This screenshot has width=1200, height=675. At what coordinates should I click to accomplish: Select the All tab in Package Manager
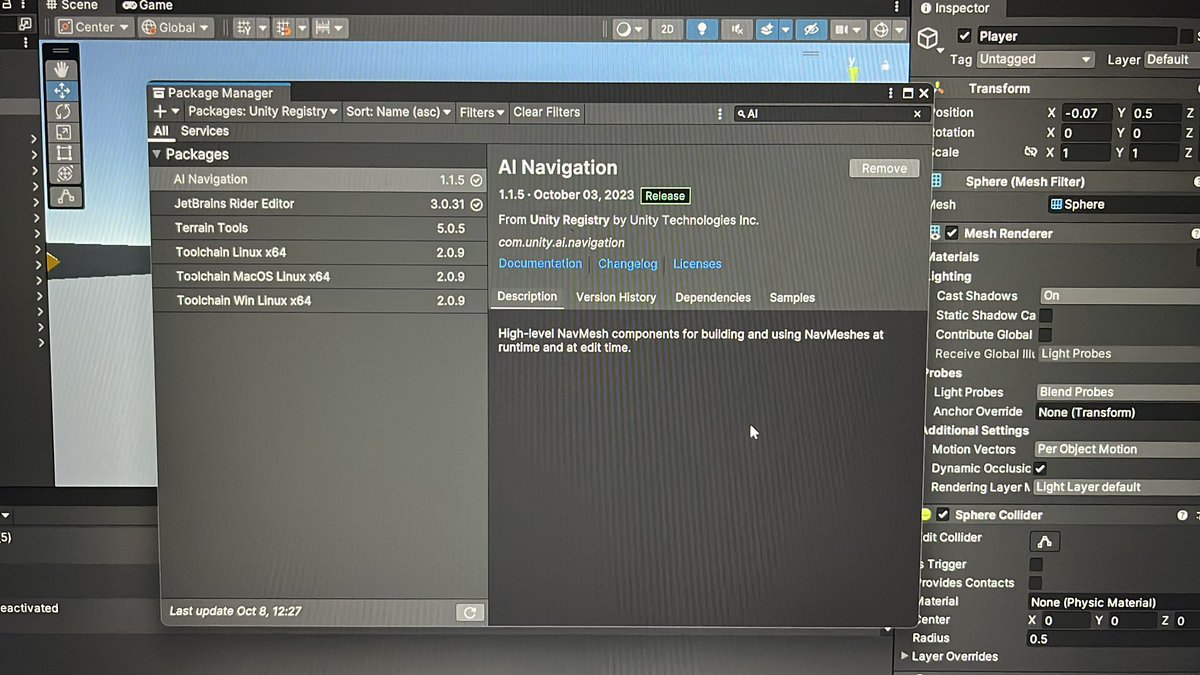click(x=161, y=131)
